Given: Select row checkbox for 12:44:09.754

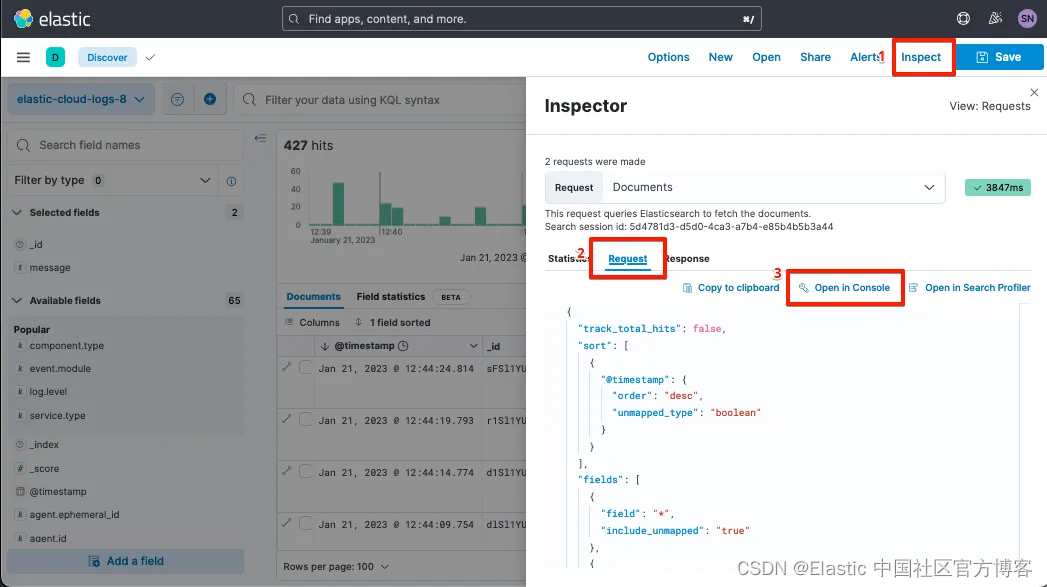Looking at the screenshot, I should pos(305,523).
